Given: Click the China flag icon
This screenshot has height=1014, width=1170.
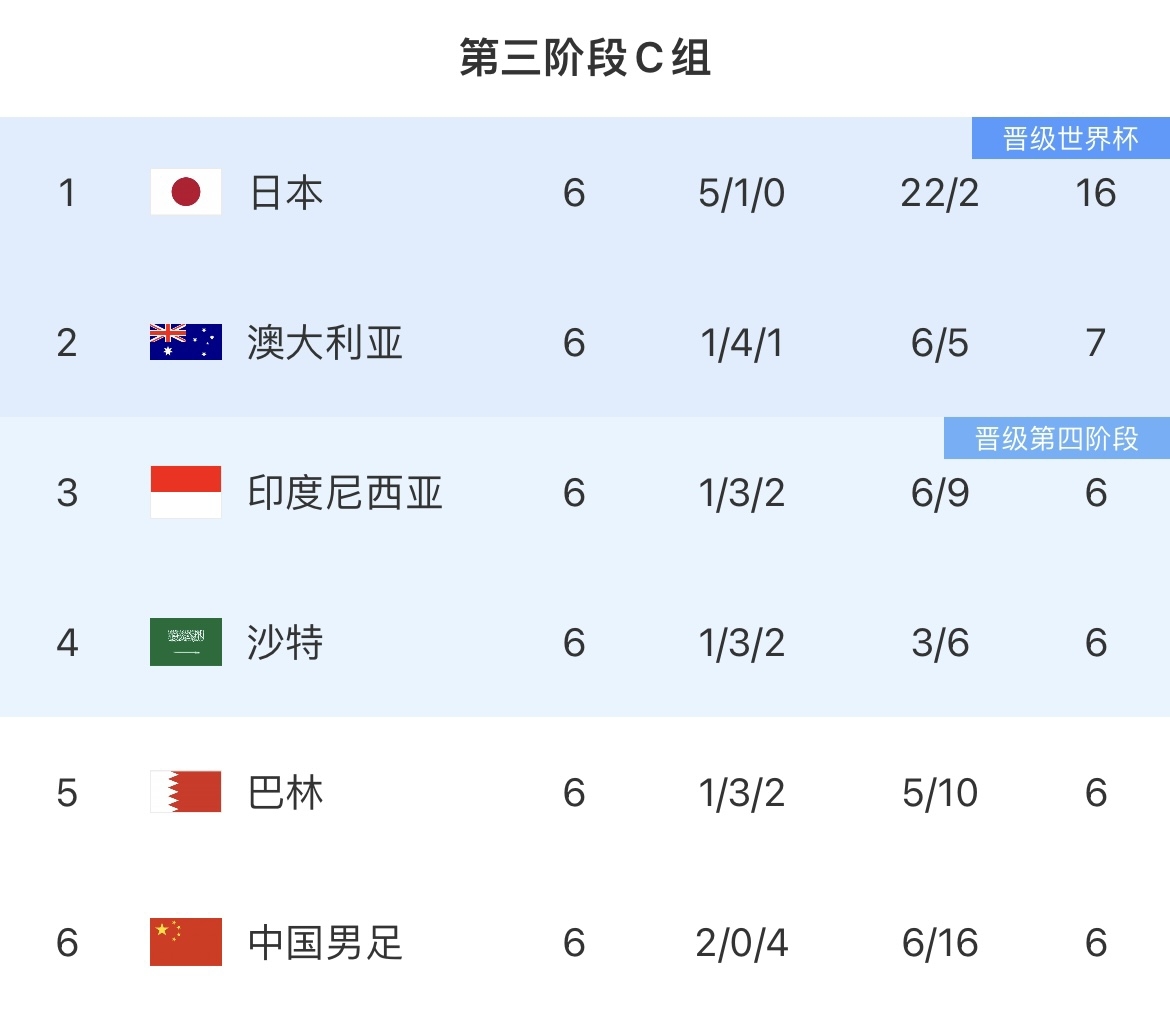Looking at the screenshot, I should tap(186, 942).
